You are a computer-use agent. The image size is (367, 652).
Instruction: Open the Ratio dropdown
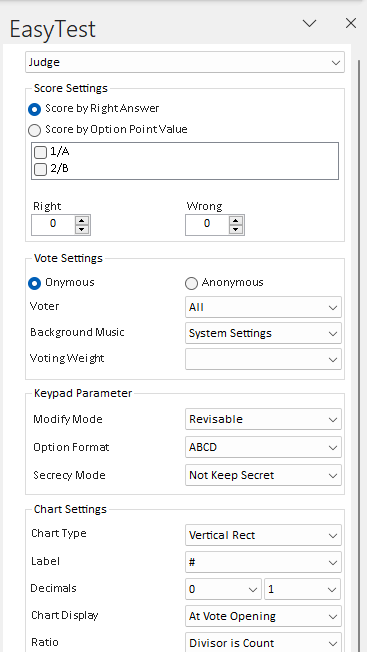tap(263, 642)
